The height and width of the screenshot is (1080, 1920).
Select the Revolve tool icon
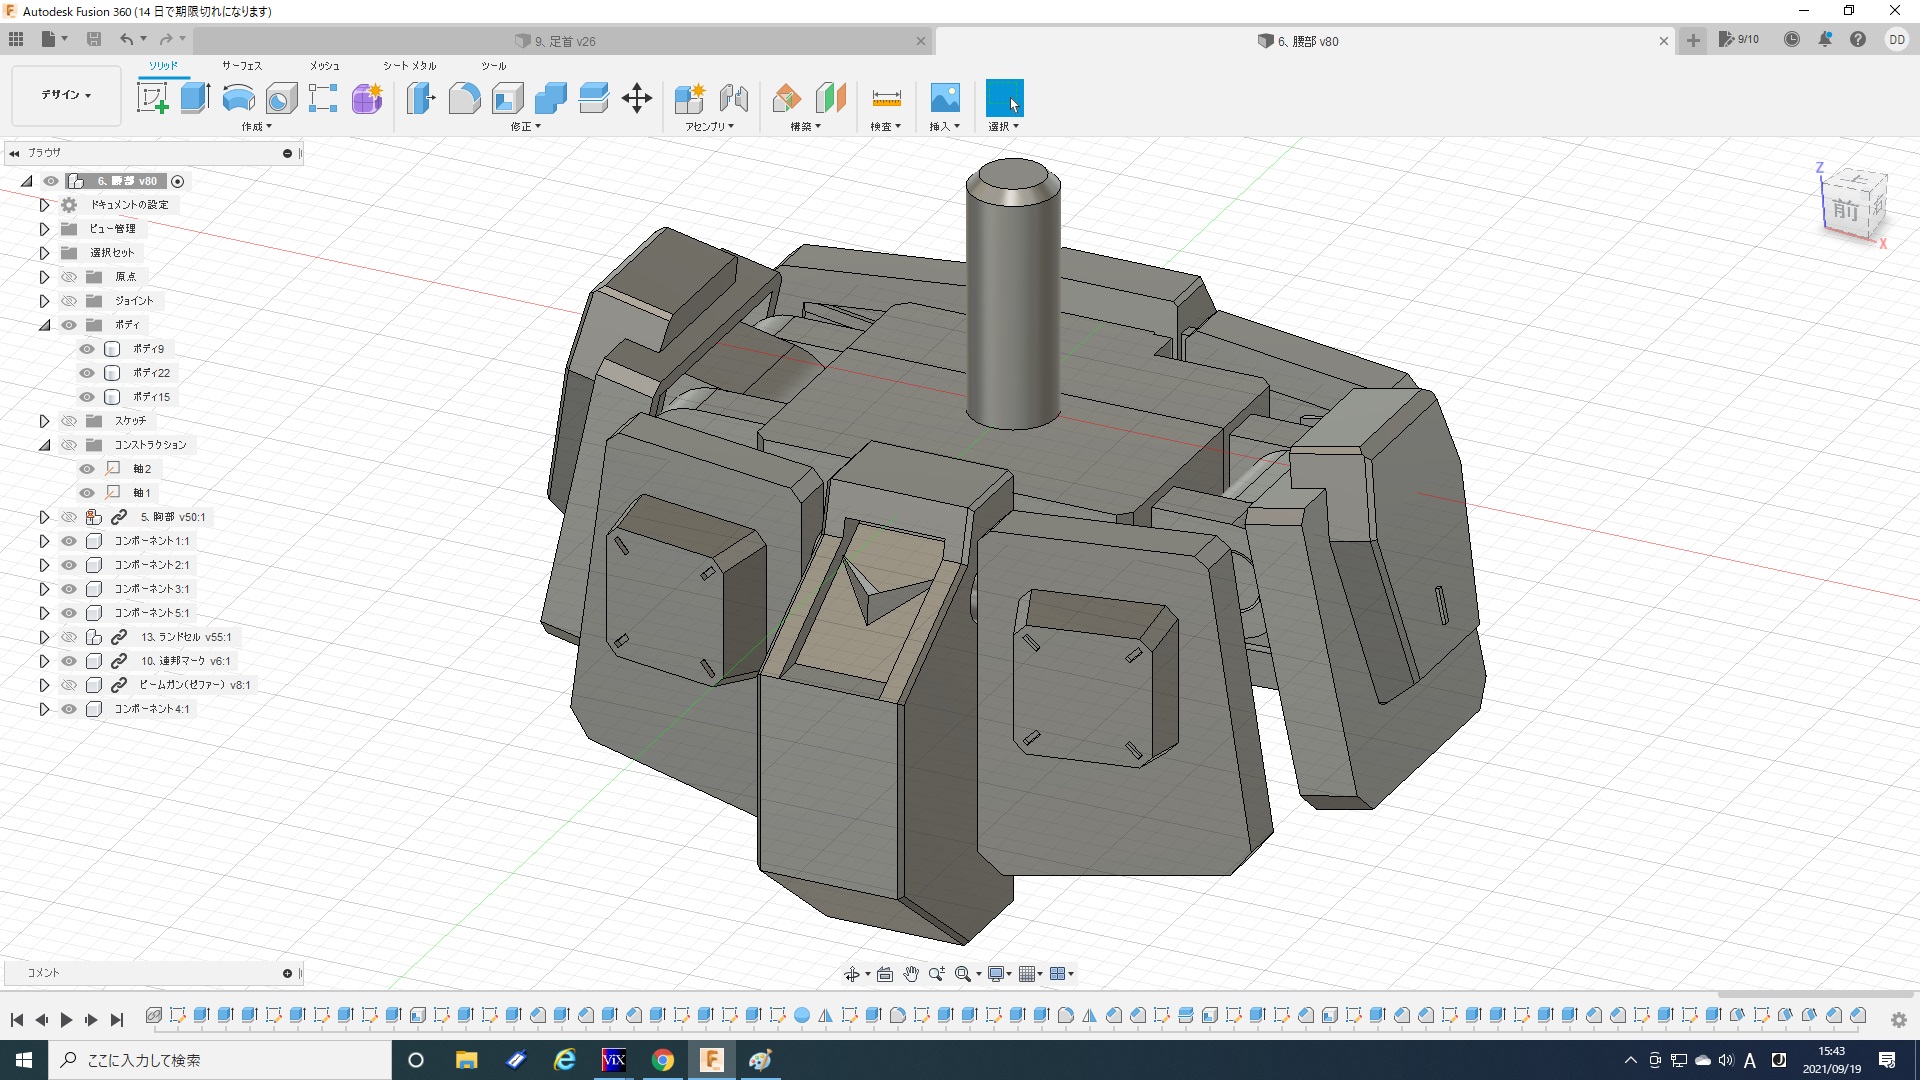tap(238, 98)
